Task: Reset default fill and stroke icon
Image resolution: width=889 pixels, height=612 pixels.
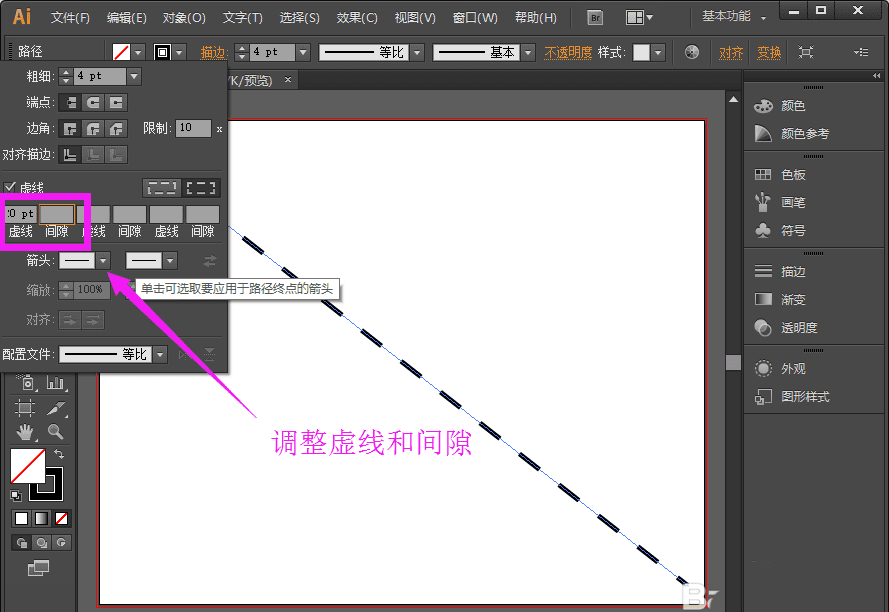Action: point(16,496)
